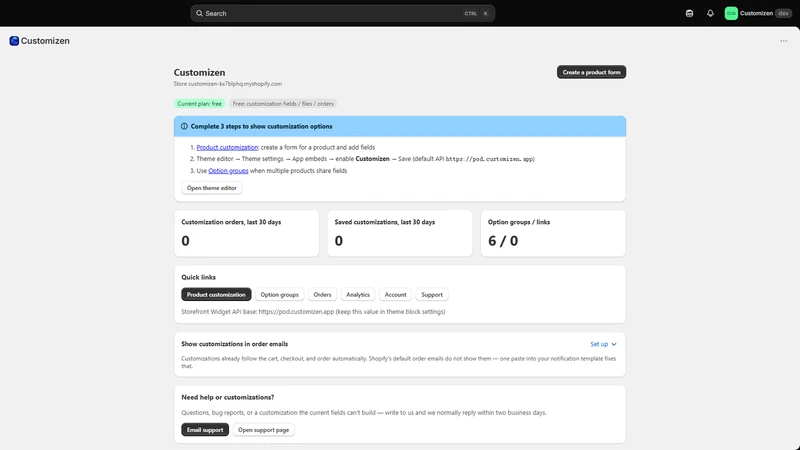Viewport: 800px width, 450px height.
Task: Open the three-dot more actions menu
Action: pos(783,41)
